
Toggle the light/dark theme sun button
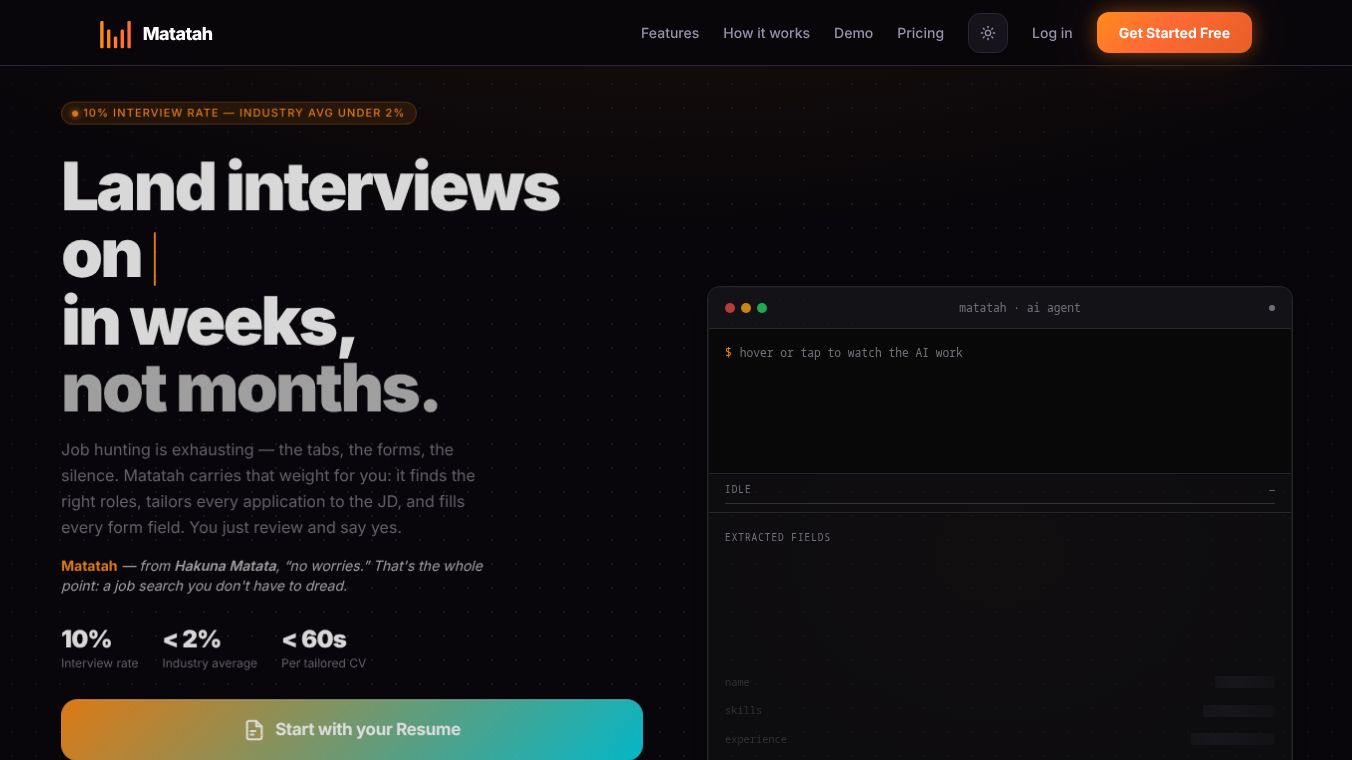(x=988, y=33)
